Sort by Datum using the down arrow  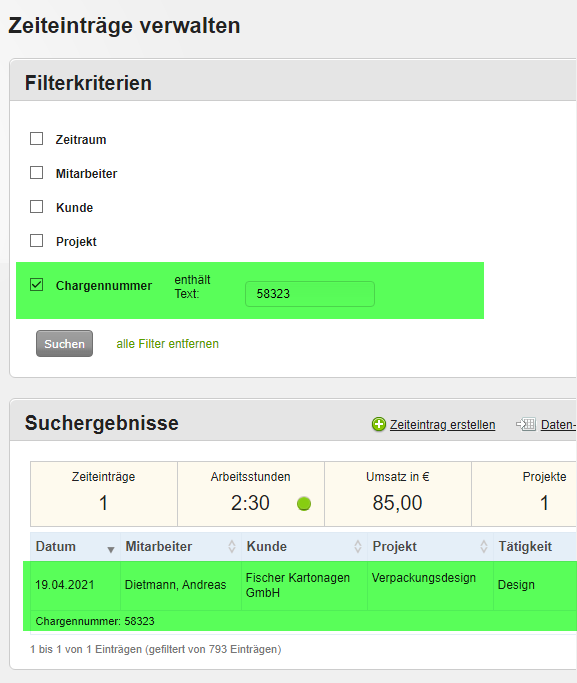(x=111, y=550)
